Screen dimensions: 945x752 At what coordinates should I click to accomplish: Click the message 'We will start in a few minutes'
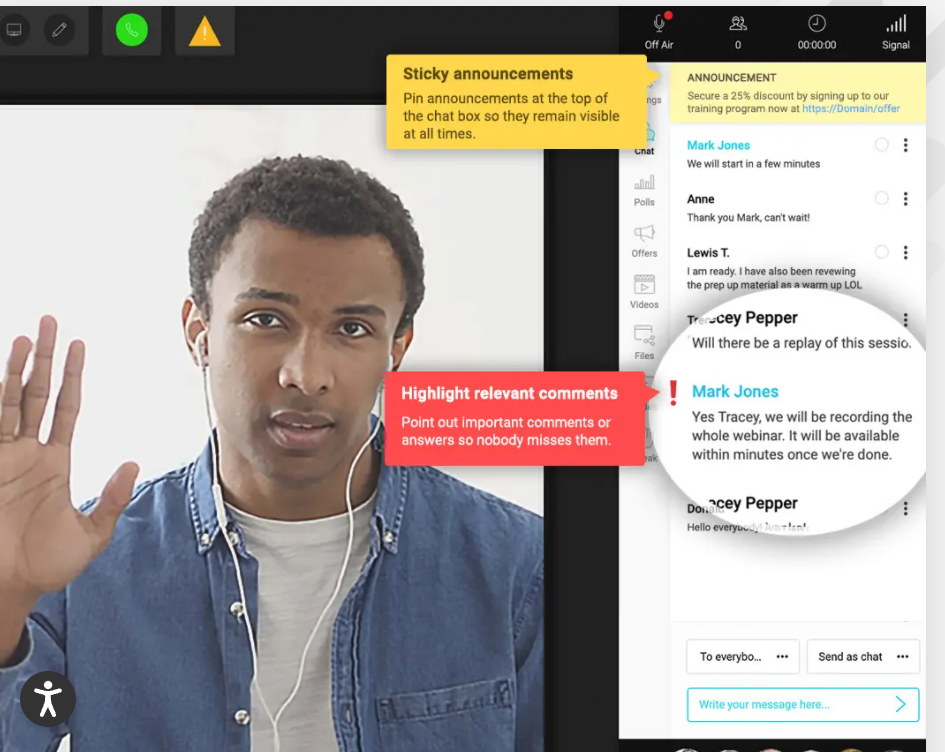tap(753, 164)
